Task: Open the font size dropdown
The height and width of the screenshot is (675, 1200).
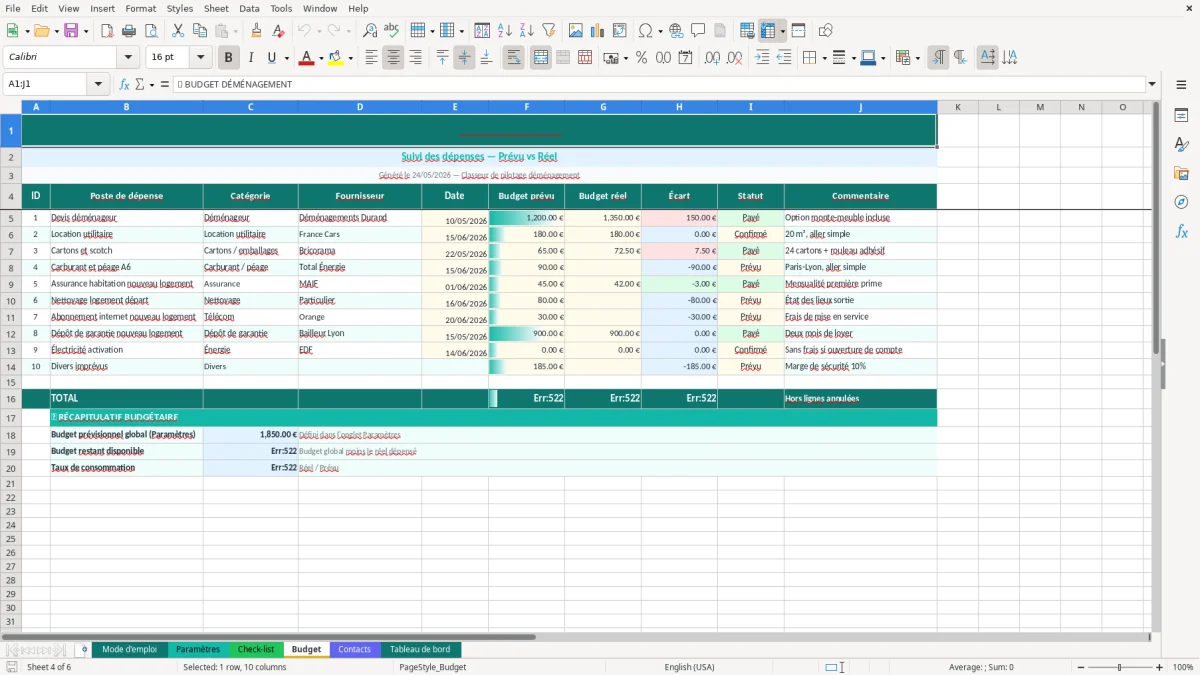Action: [x=200, y=58]
